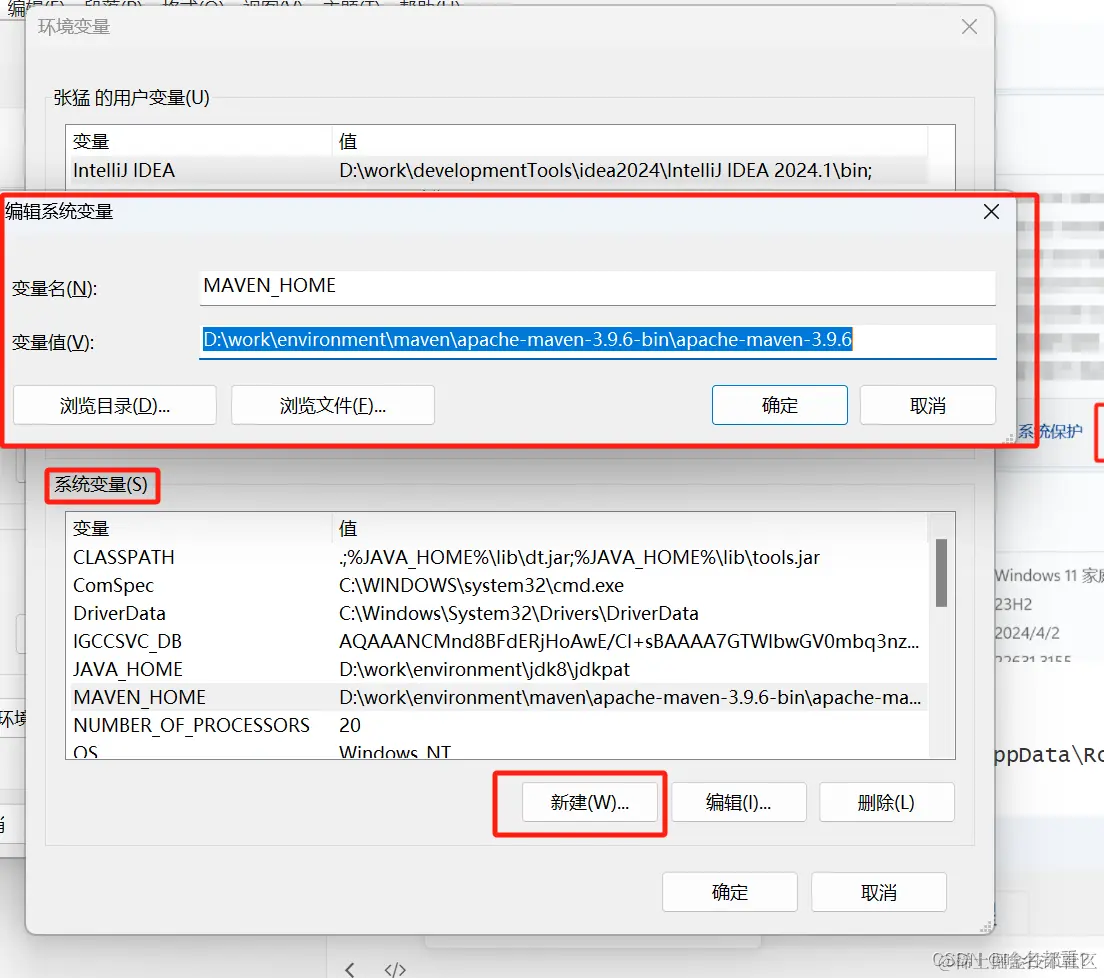
Task: Close the 编辑系统变量 dialog
Action: 991,211
